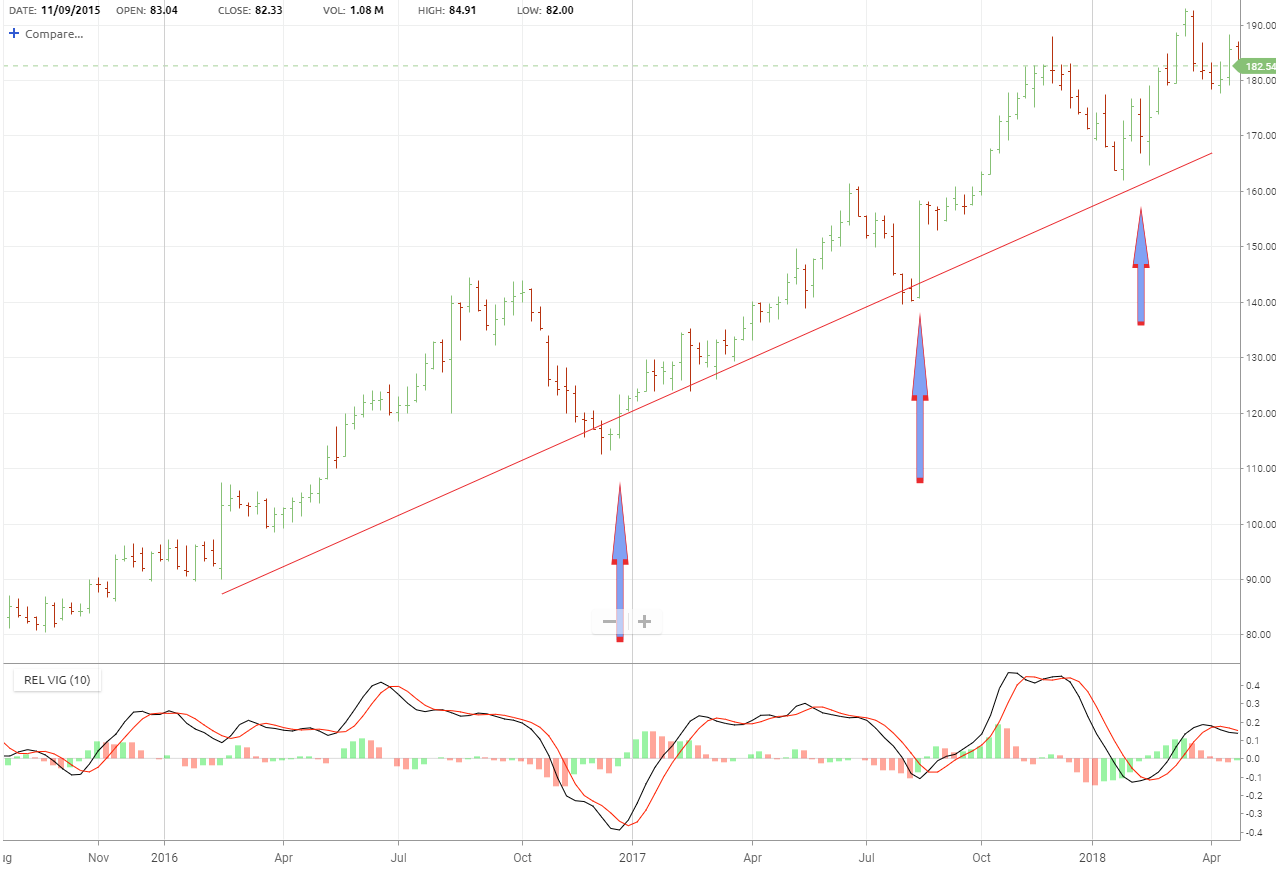Viewport: 1276px width, 873px height.
Task: Click the 2016 label on time axis
Action: pos(164,858)
